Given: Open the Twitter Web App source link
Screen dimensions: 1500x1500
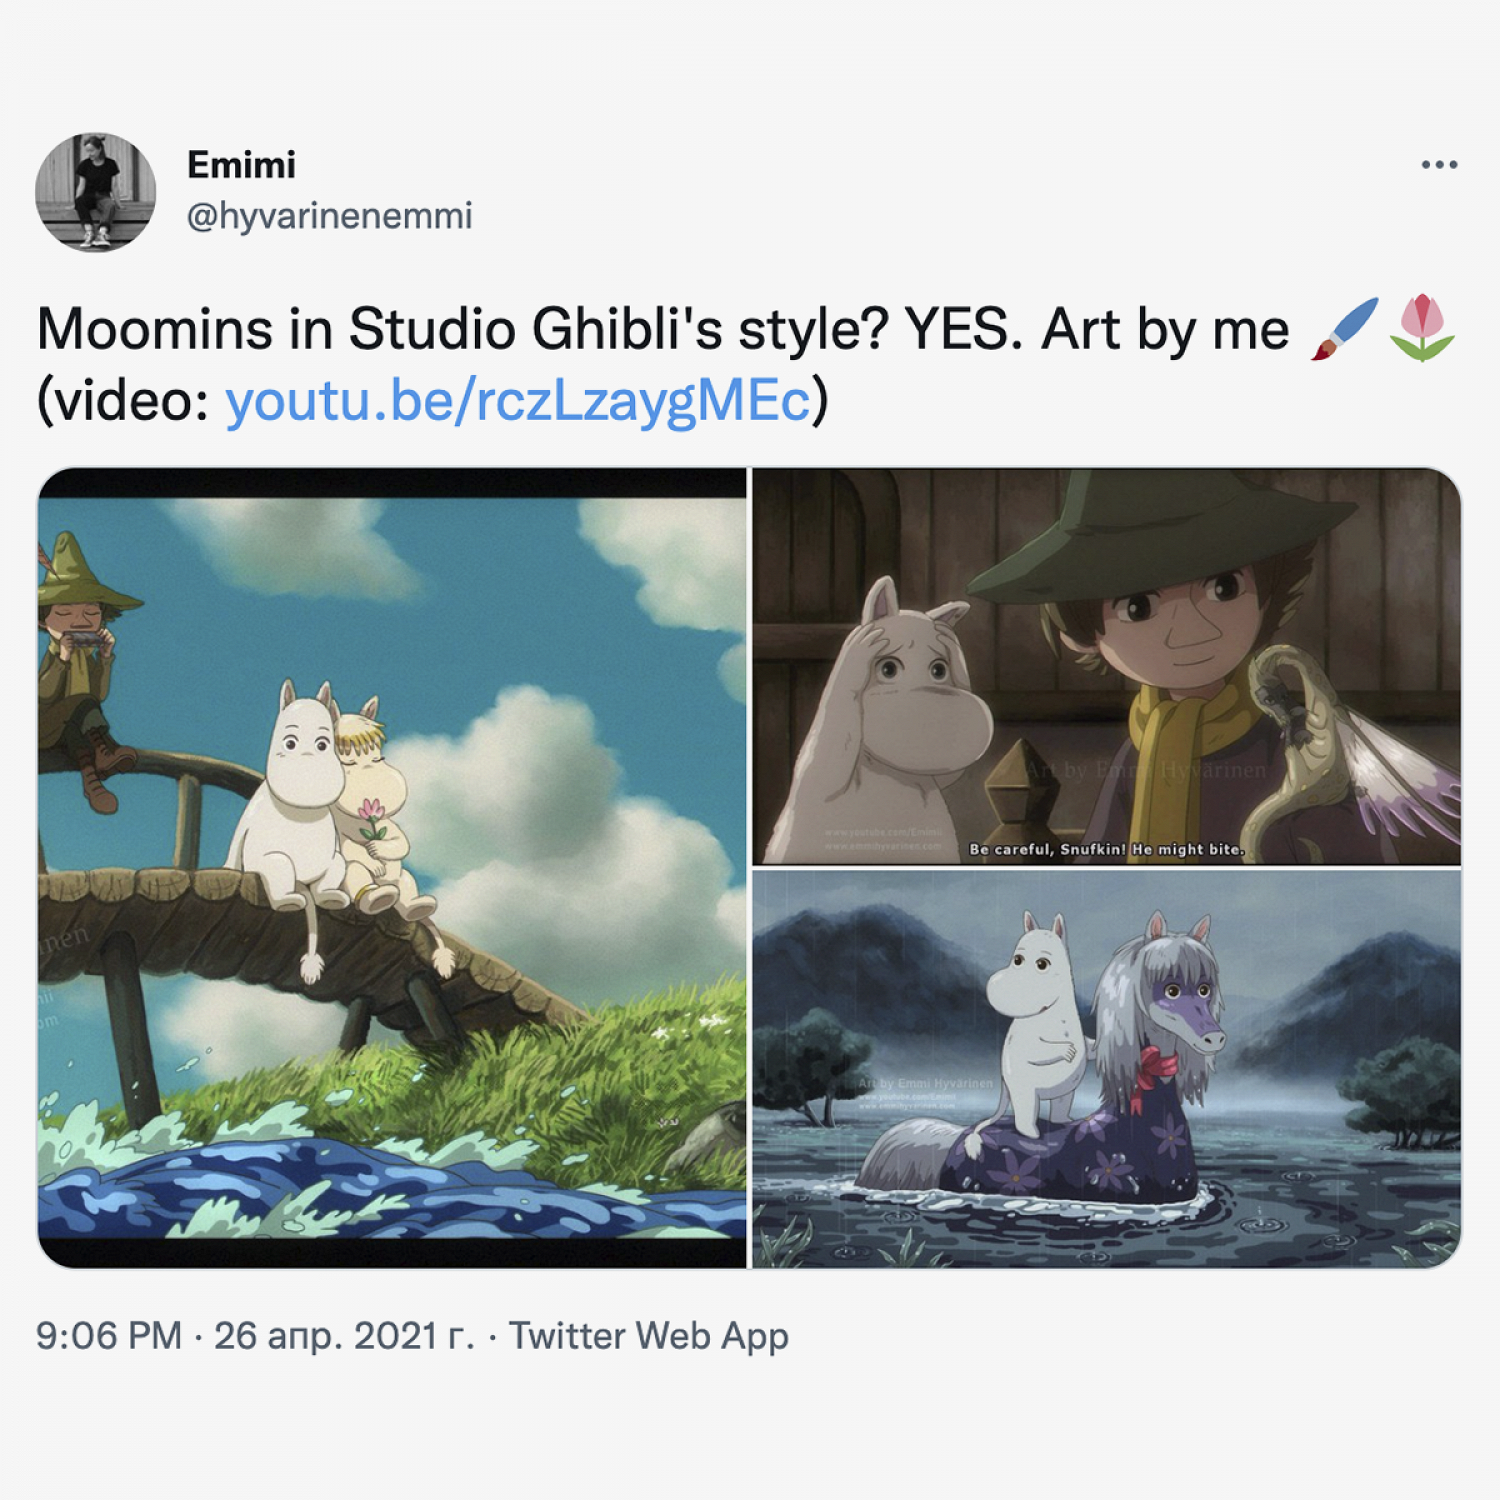Looking at the screenshot, I should (649, 1336).
